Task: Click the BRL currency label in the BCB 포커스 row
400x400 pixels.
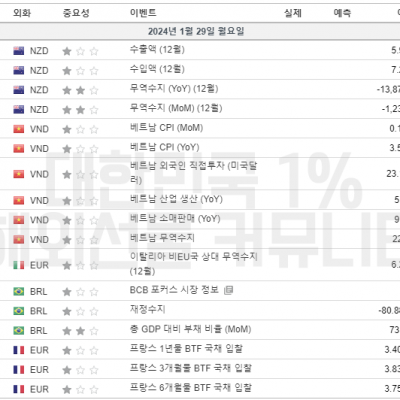Action: (38, 292)
